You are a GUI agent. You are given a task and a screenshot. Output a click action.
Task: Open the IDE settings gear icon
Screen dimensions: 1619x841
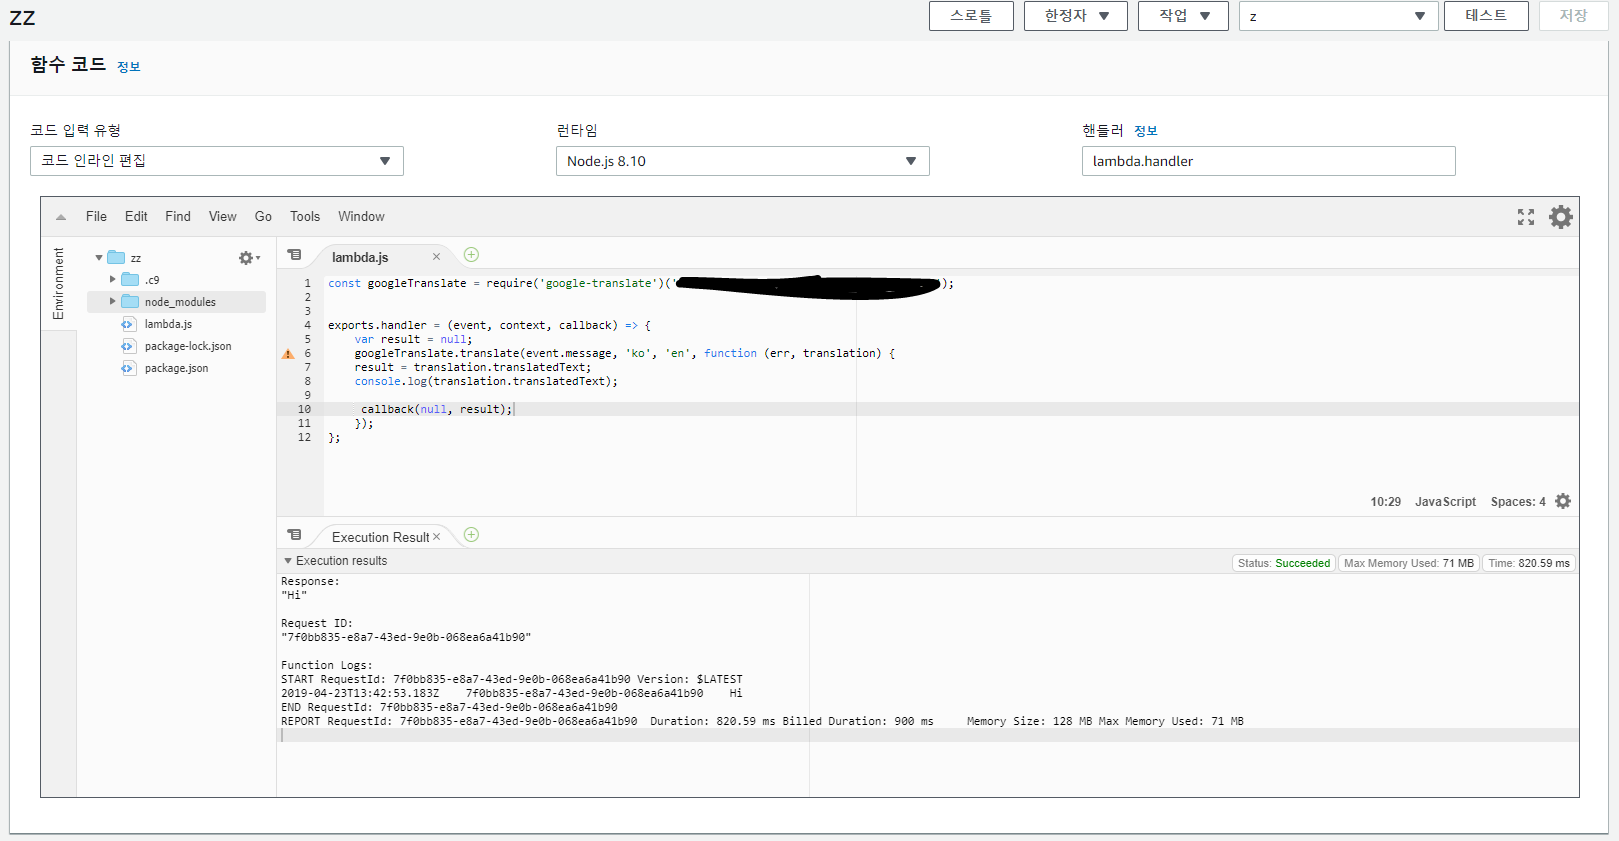1560,217
